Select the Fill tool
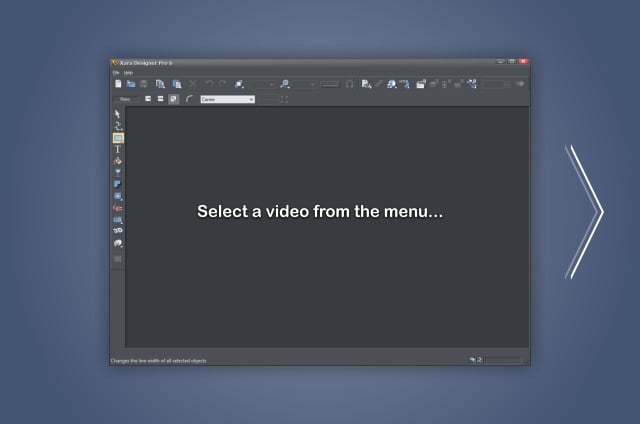 coord(118,161)
